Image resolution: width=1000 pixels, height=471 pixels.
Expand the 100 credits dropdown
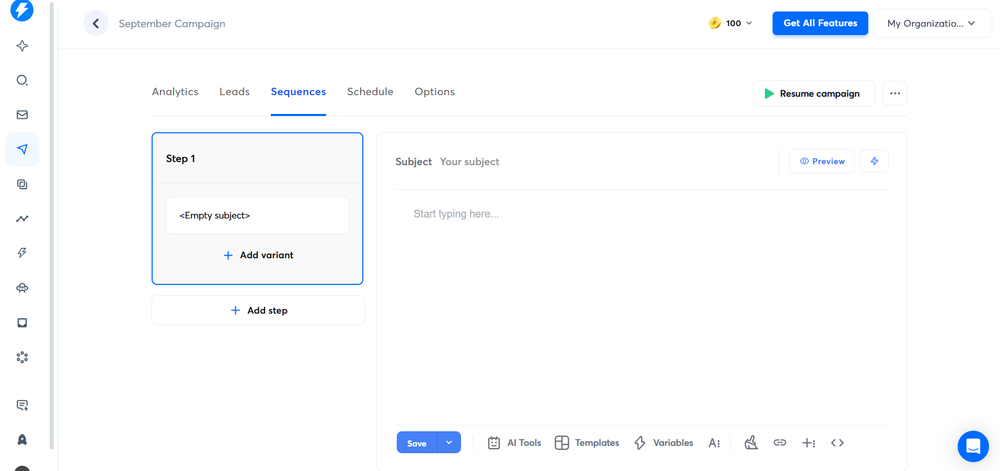tap(731, 23)
